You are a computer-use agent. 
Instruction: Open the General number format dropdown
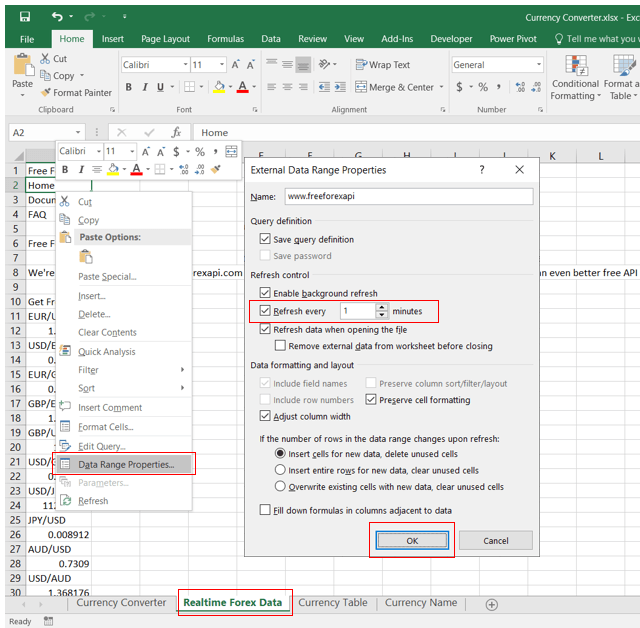[x=539, y=64]
